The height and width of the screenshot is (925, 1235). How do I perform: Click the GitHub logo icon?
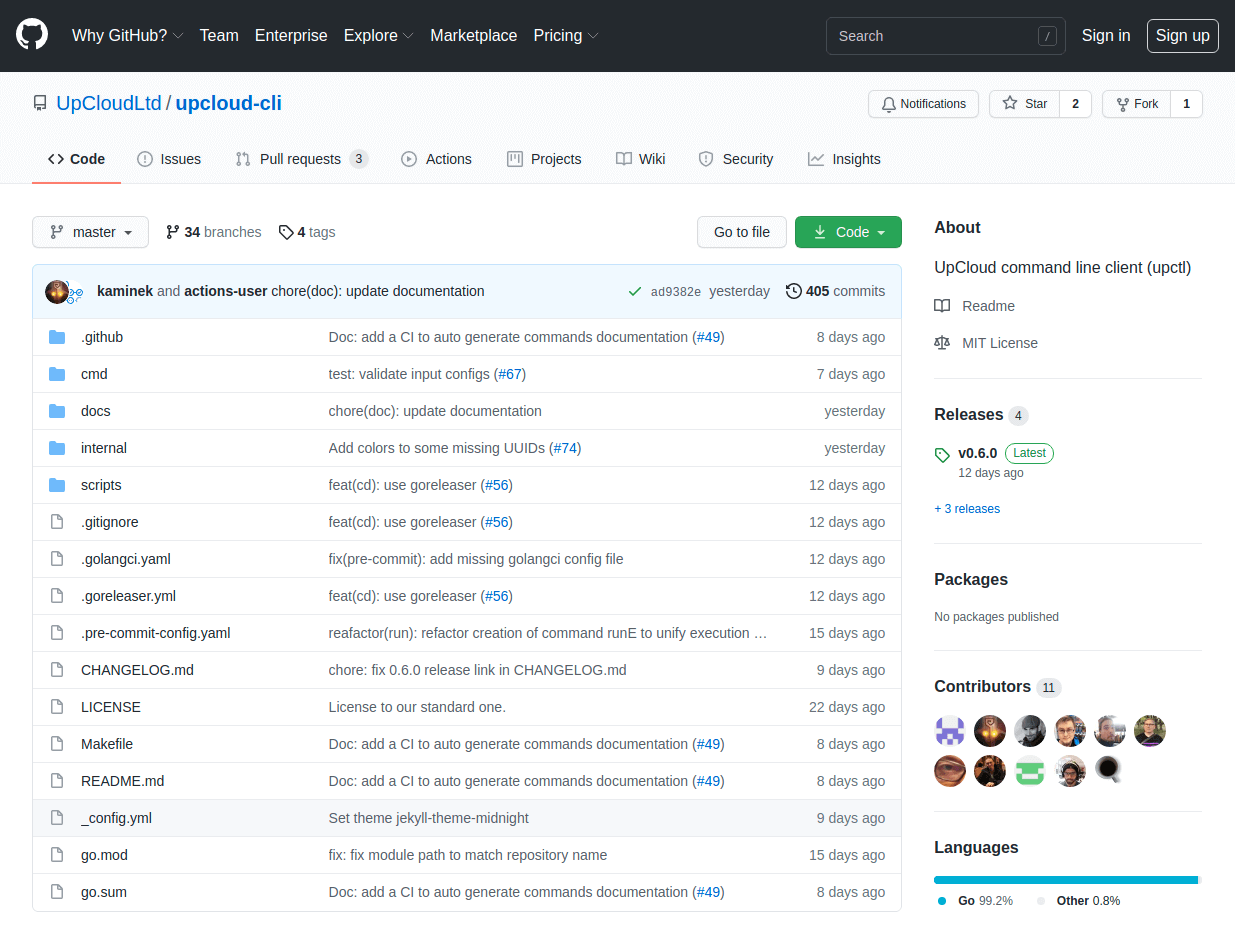[32, 35]
